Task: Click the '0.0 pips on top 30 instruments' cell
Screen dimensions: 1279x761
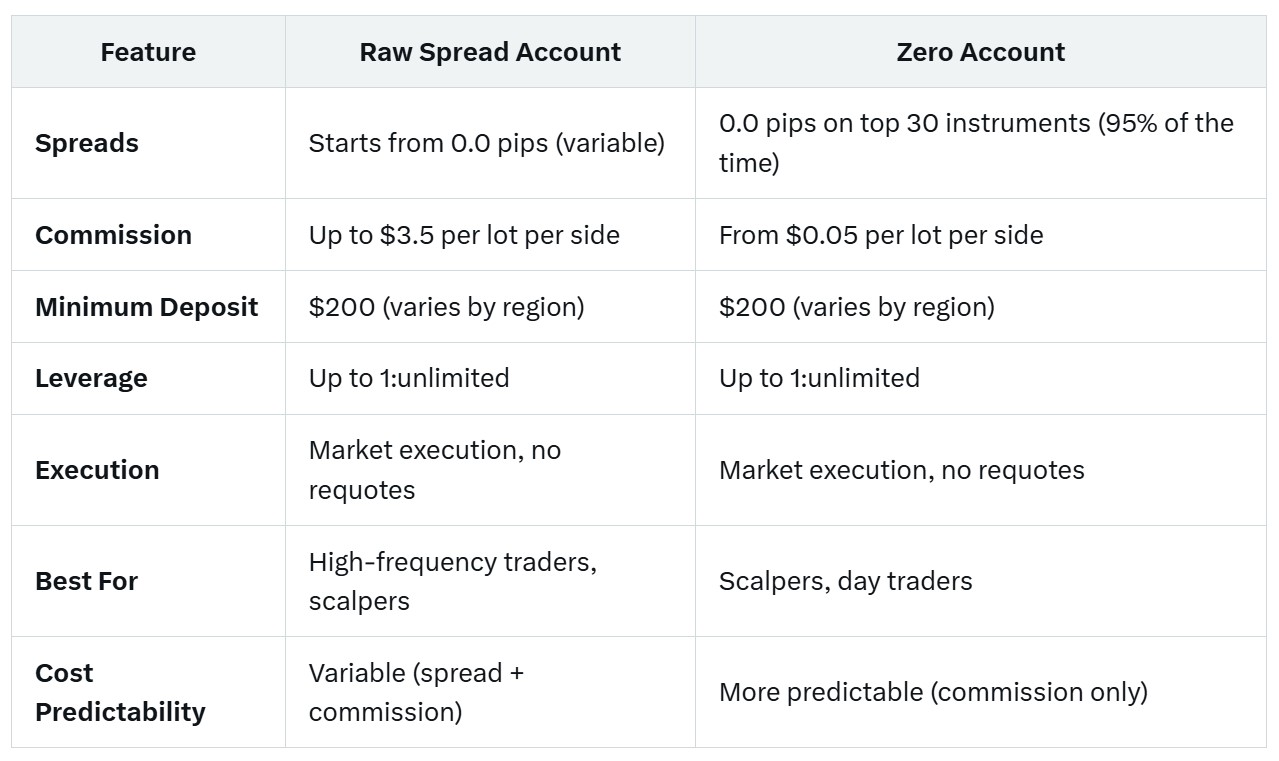Action: click(x=981, y=143)
